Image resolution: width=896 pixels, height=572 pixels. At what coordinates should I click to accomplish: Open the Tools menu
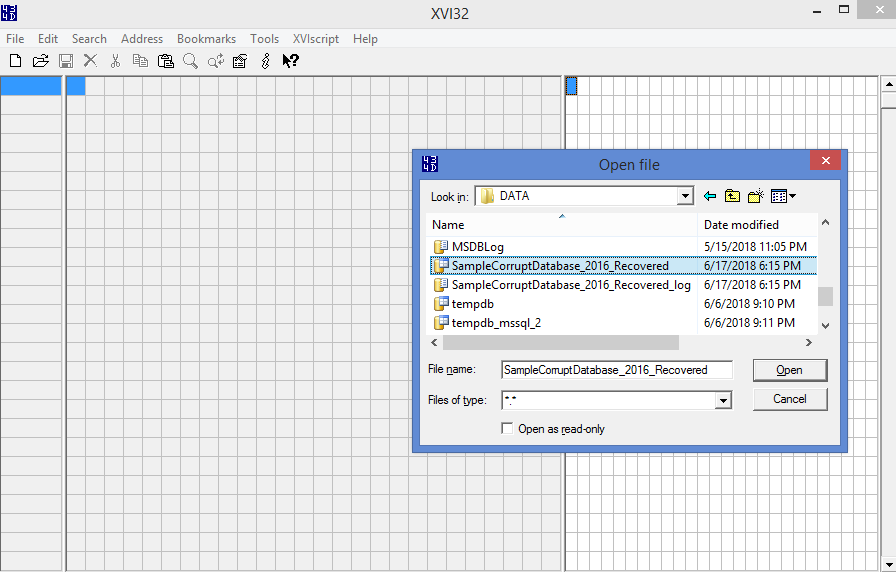(x=265, y=39)
